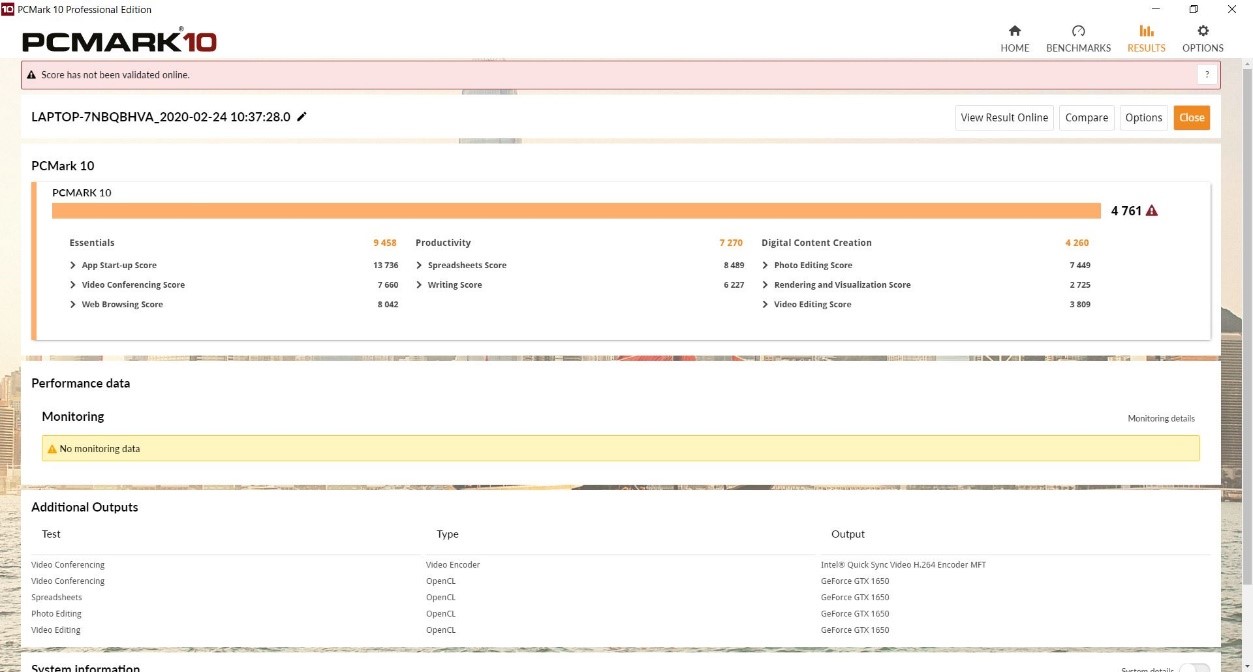Click OpenCL in the Video Editing output row

pyautogui.click(x=441, y=630)
